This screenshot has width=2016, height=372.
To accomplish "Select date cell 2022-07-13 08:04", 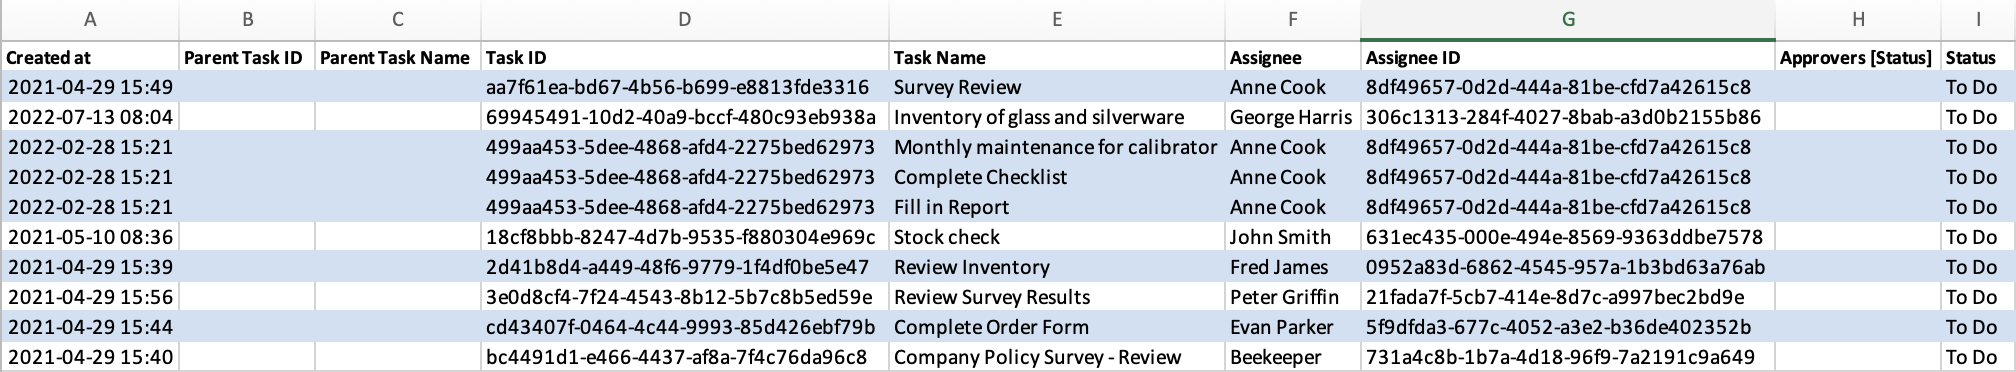I will tap(91, 117).
